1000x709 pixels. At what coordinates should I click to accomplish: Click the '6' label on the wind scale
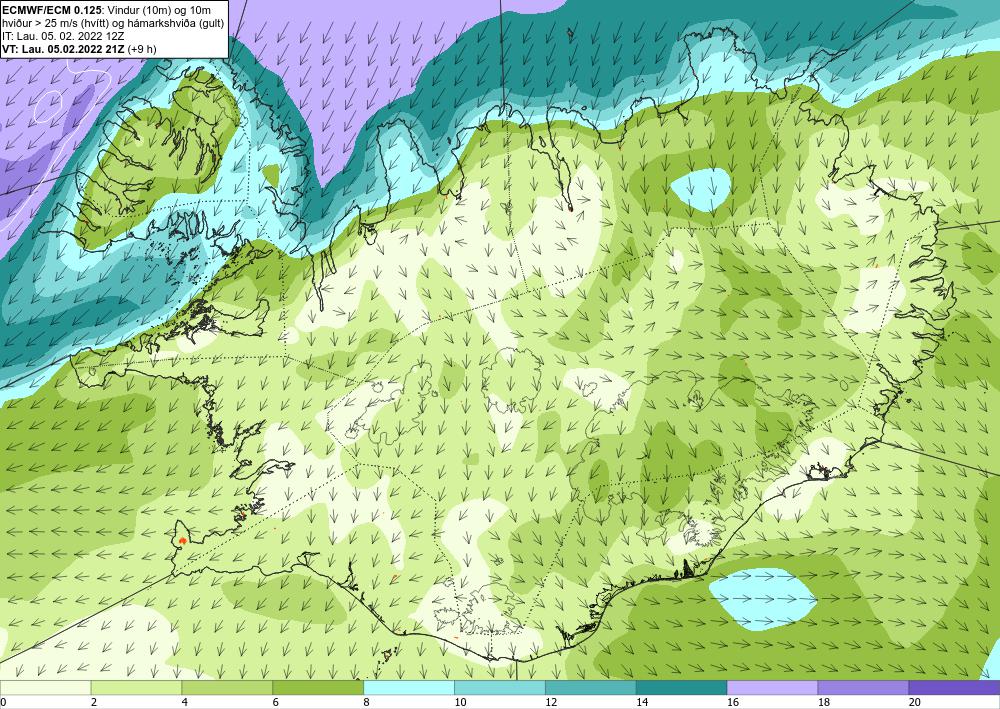276,703
